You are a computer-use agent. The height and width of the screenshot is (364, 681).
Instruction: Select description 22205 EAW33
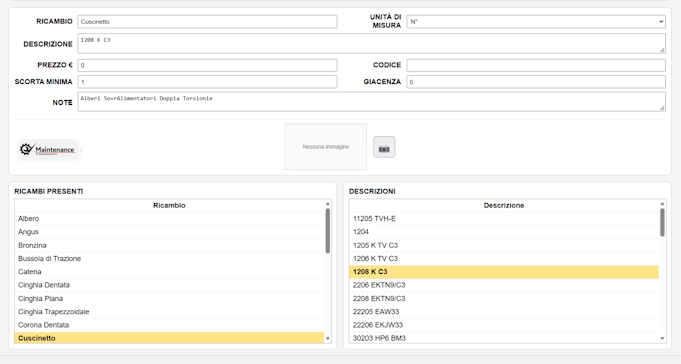[x=504, y=312]
